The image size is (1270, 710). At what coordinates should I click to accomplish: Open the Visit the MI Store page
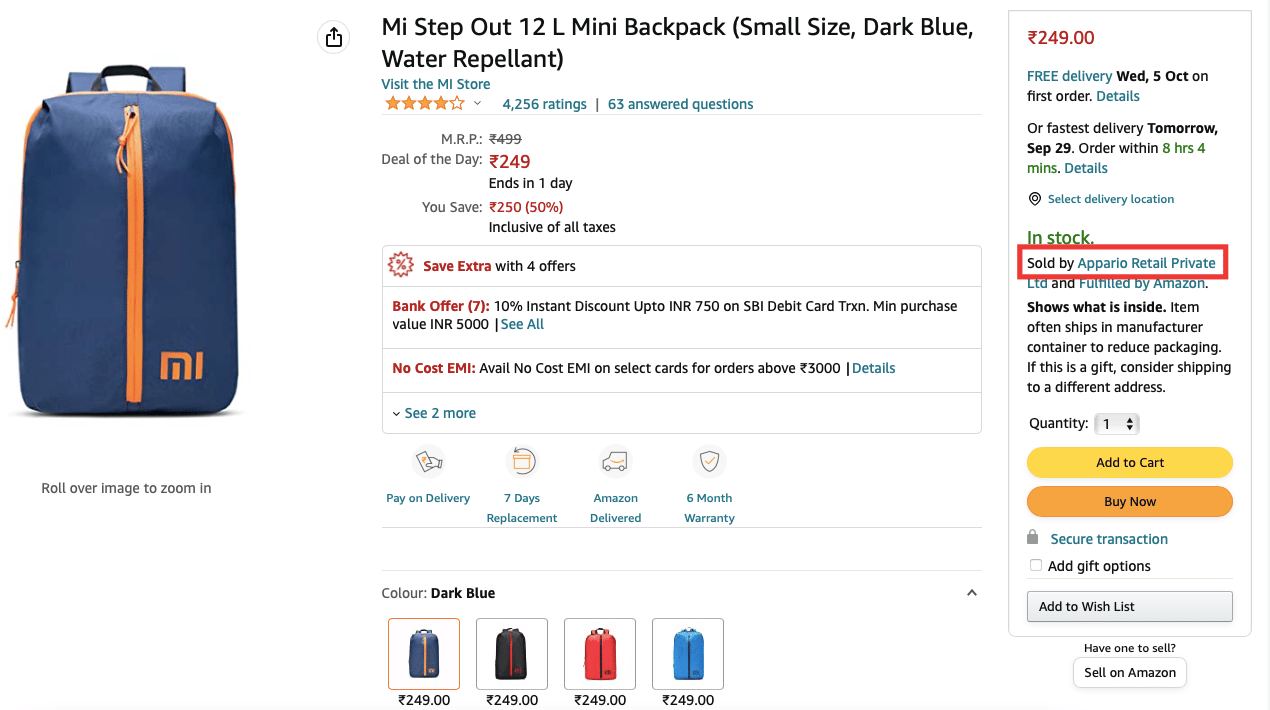point(435,83)
